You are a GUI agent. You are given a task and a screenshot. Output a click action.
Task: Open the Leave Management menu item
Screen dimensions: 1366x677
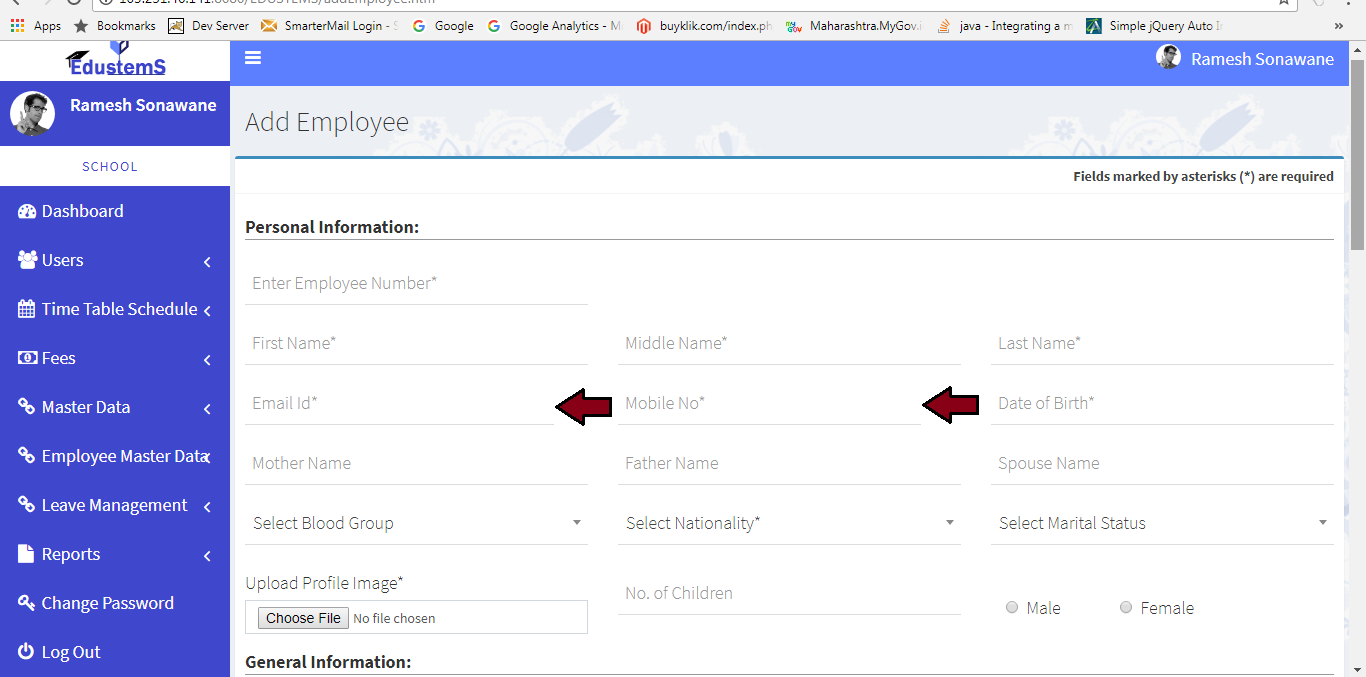(114, 505)
